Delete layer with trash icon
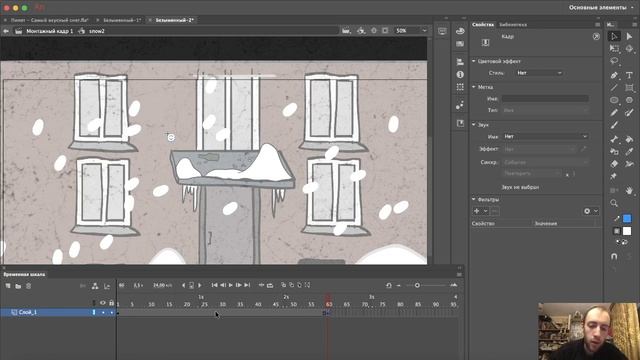The image size is (640, 360). click(x=29, y=286)
